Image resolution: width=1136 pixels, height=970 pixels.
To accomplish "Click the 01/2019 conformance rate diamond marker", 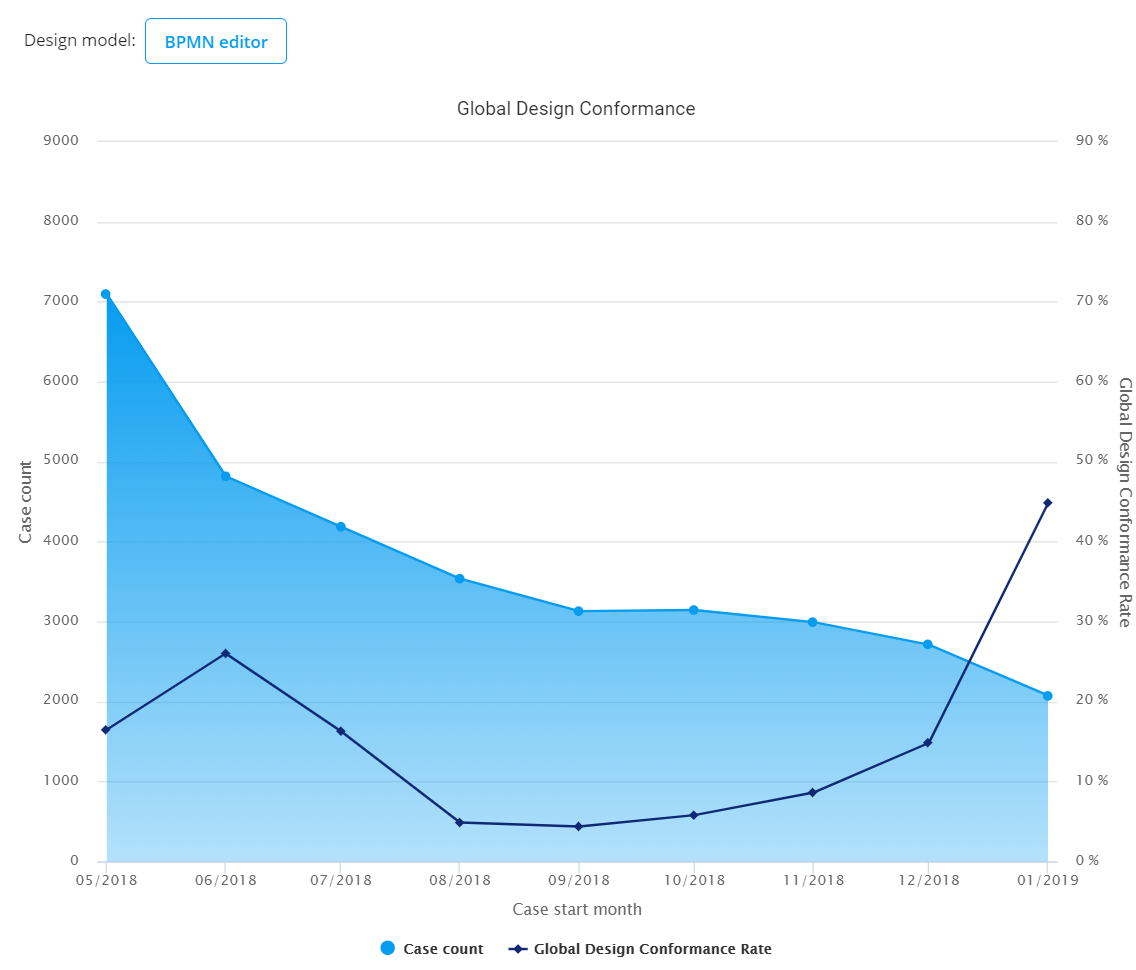I will [x=1047, y=503].
